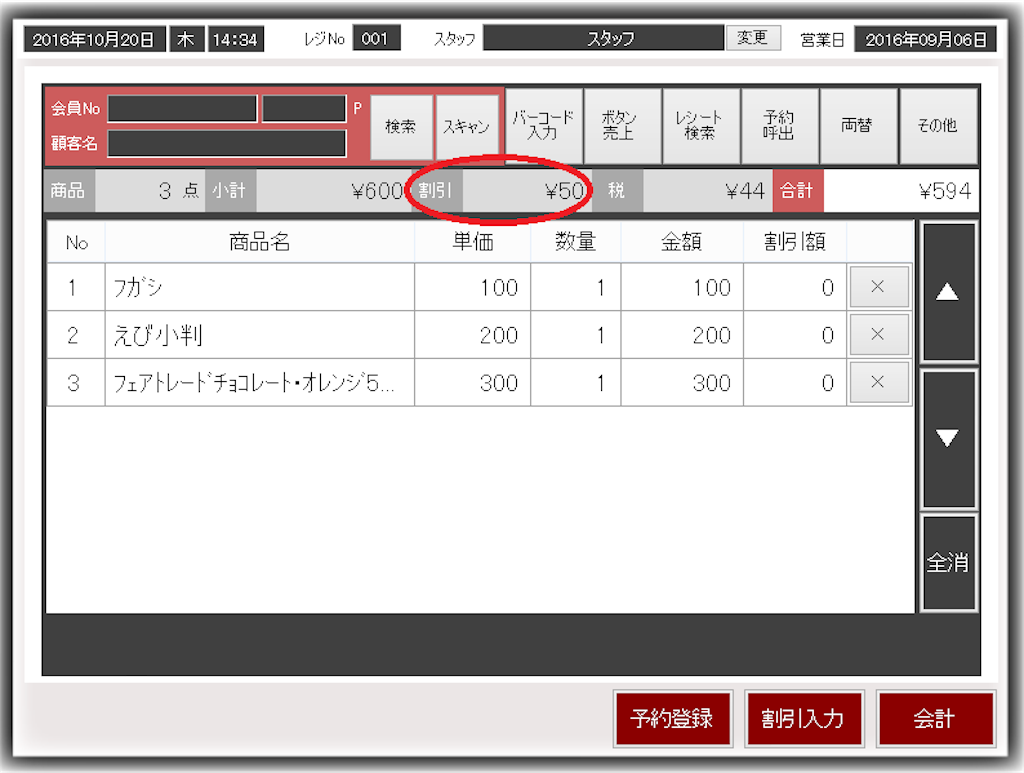Select ボタン売上 (button sales)
Image resolution: width=1024 pixels, height=773 pixels.
tap(622, 126)
